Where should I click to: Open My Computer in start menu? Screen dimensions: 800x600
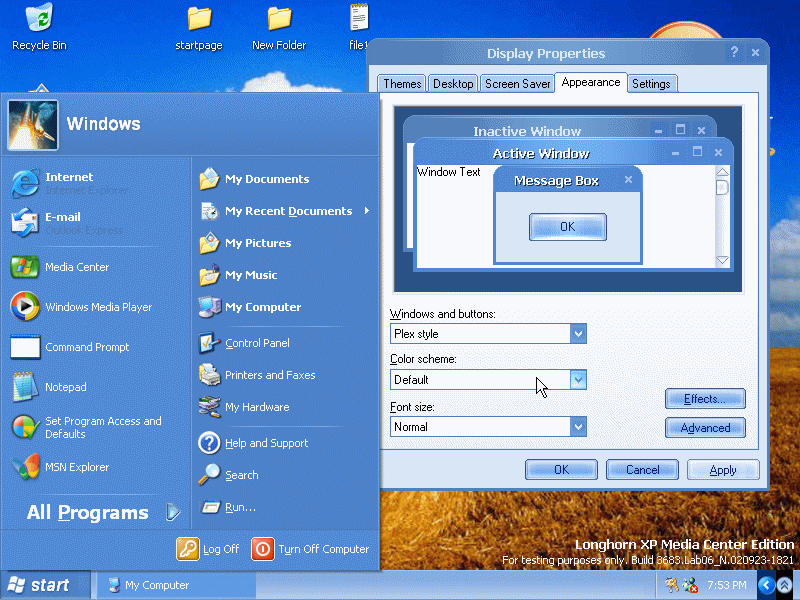250,307
